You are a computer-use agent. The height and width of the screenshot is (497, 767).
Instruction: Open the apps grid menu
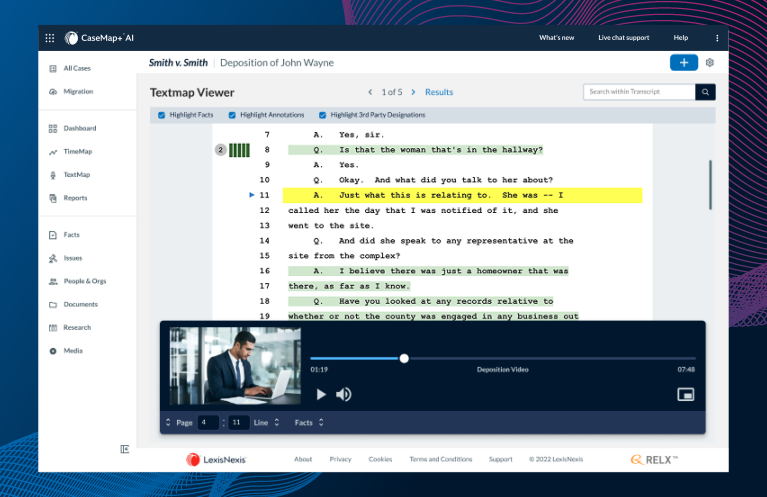coord(50,38)
